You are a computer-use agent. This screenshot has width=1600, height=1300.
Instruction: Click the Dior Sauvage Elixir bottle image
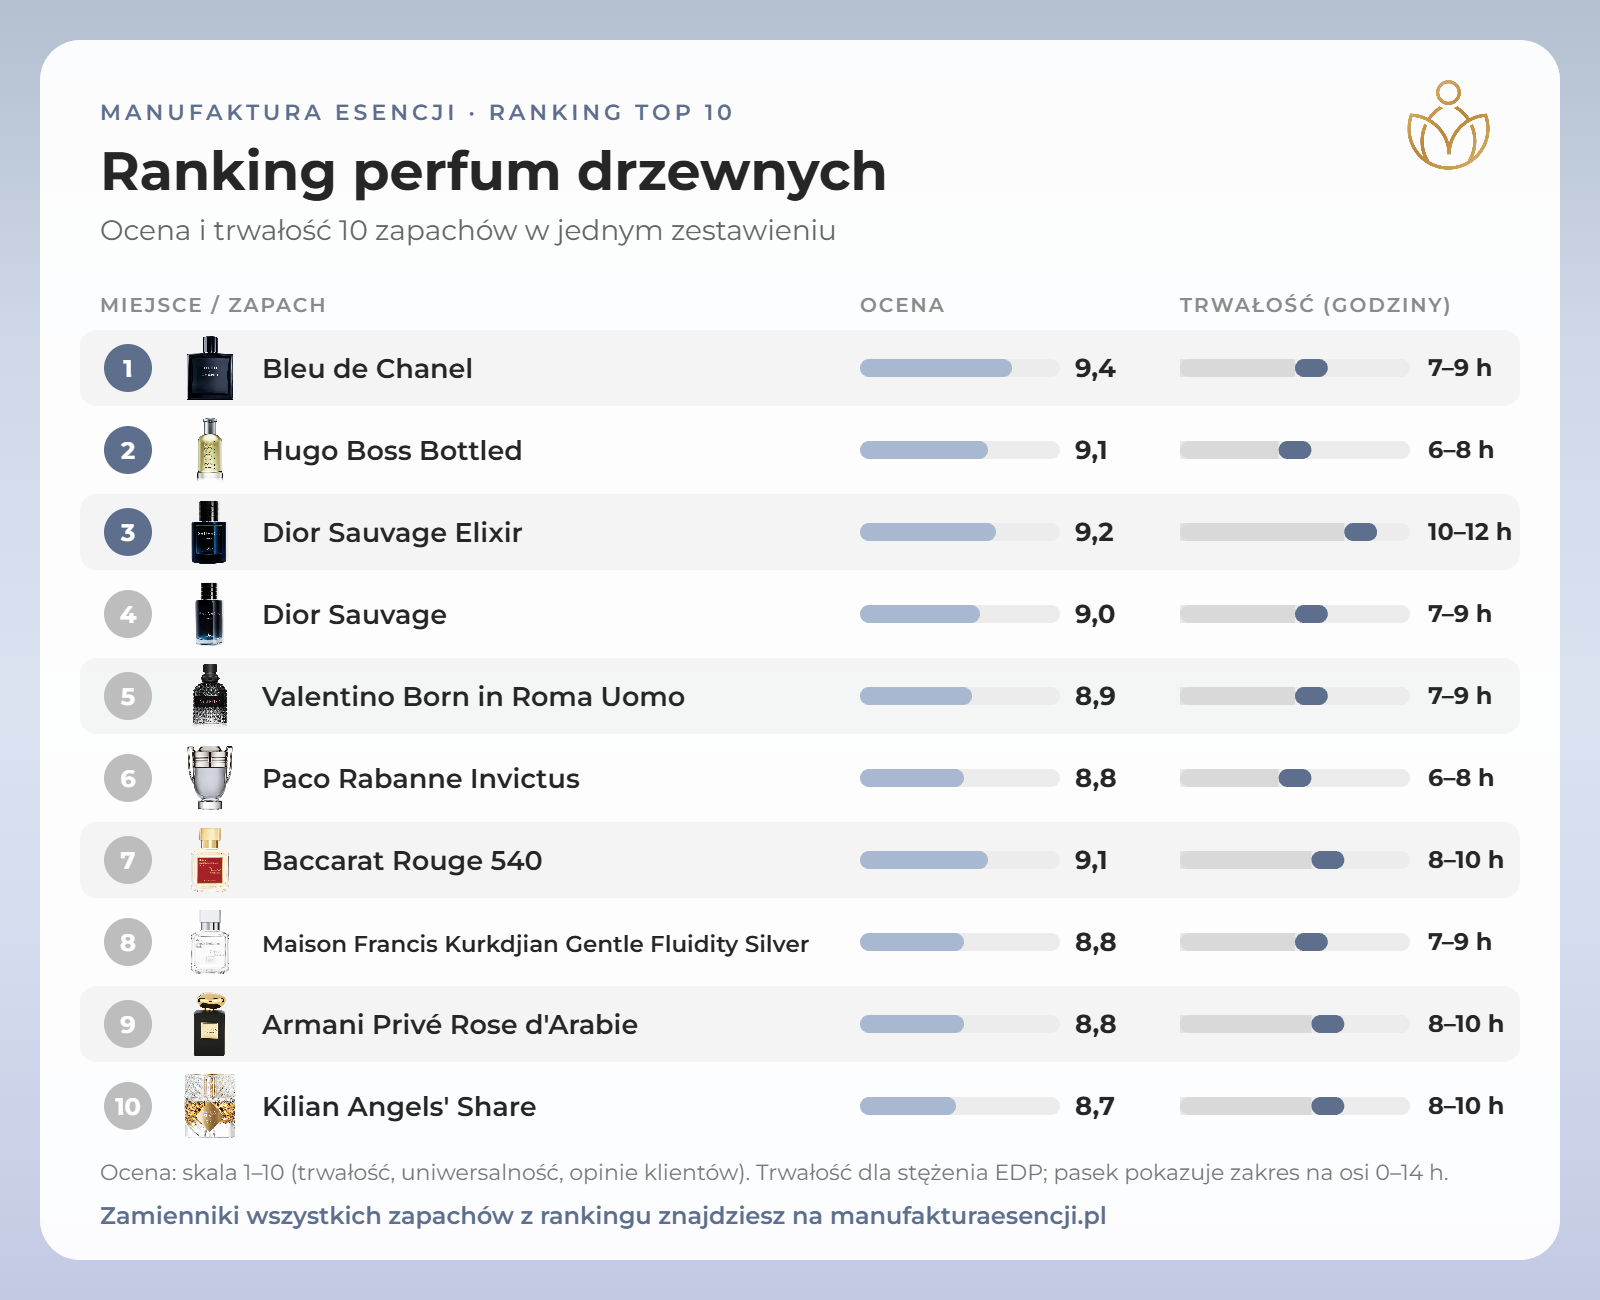click(x=210, y=532)
